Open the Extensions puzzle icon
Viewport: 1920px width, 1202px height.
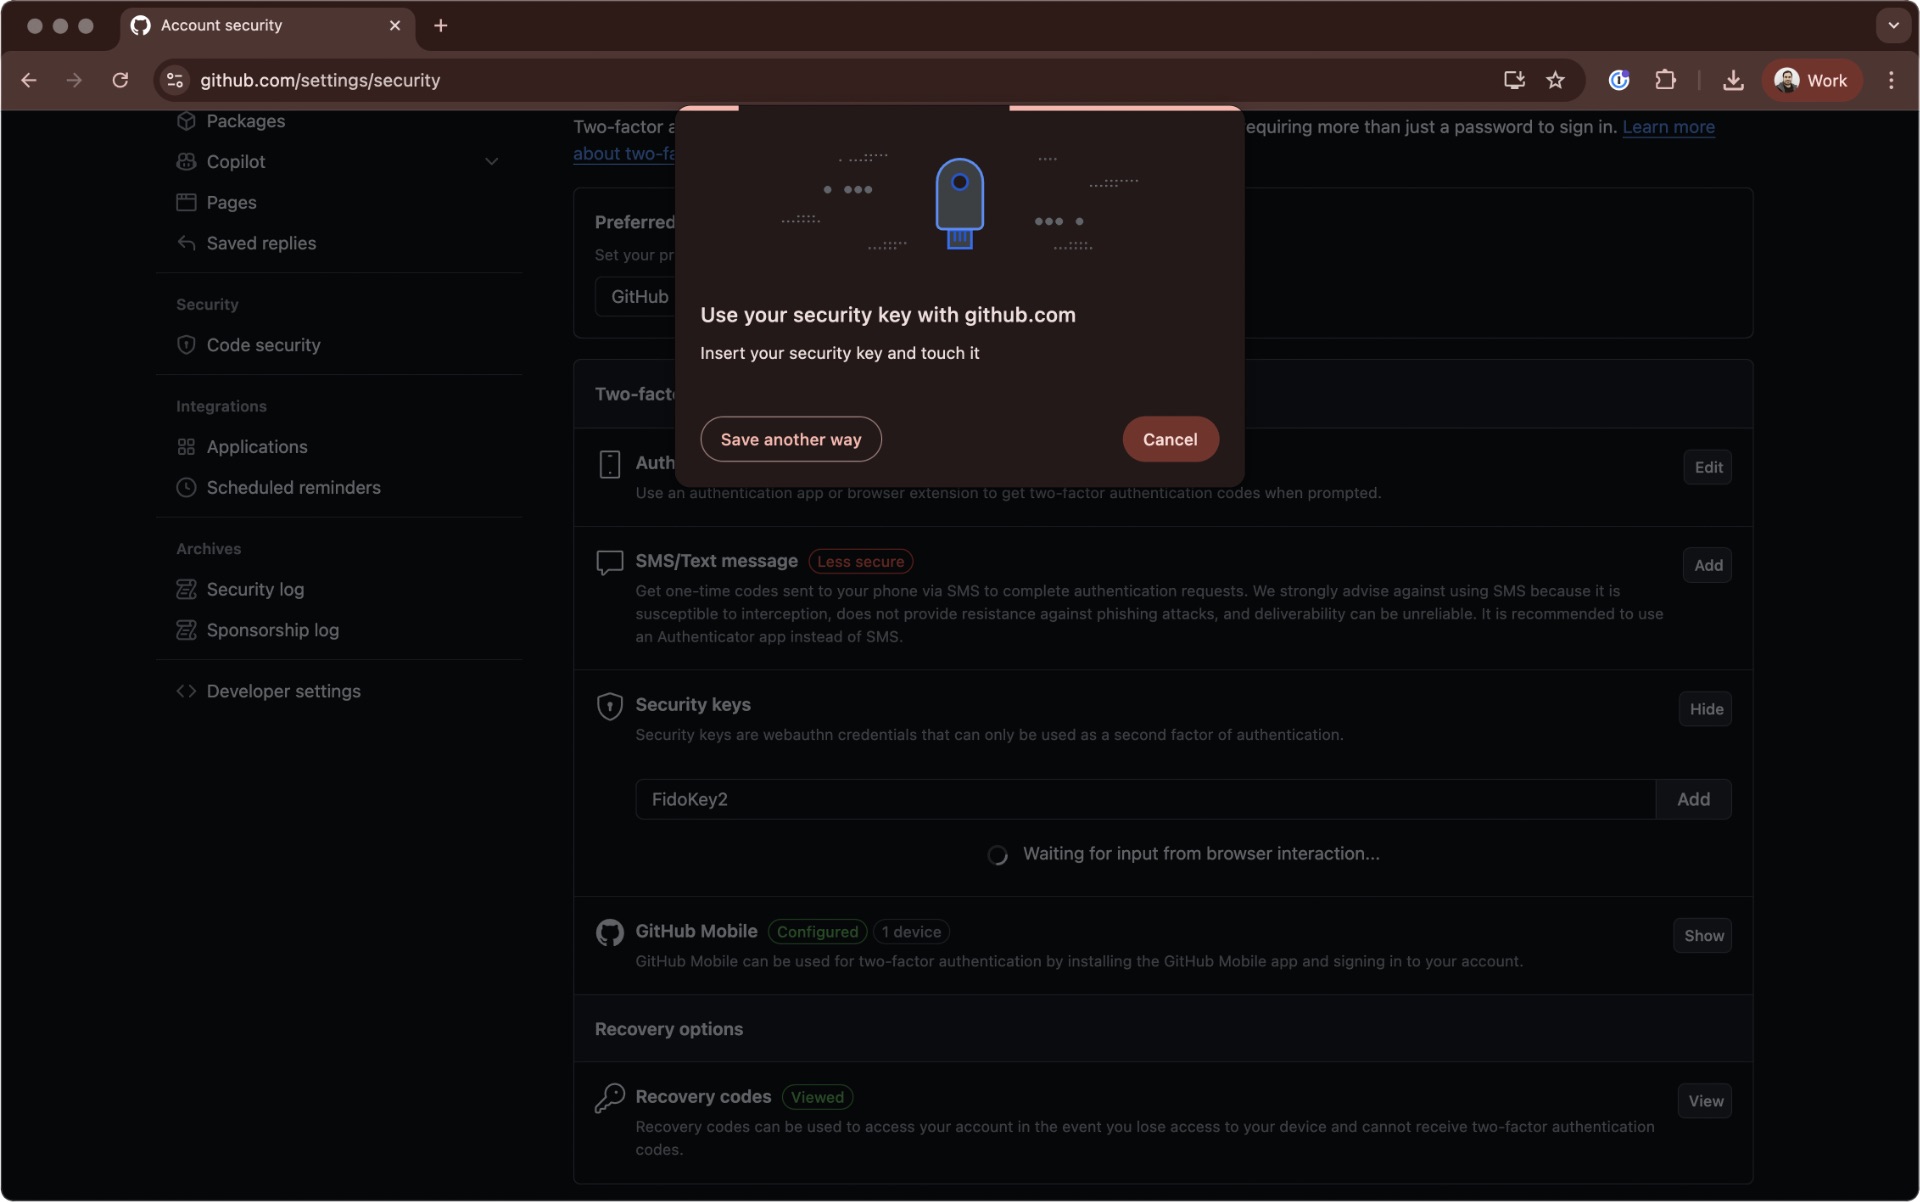click(x=1665, y=80)
